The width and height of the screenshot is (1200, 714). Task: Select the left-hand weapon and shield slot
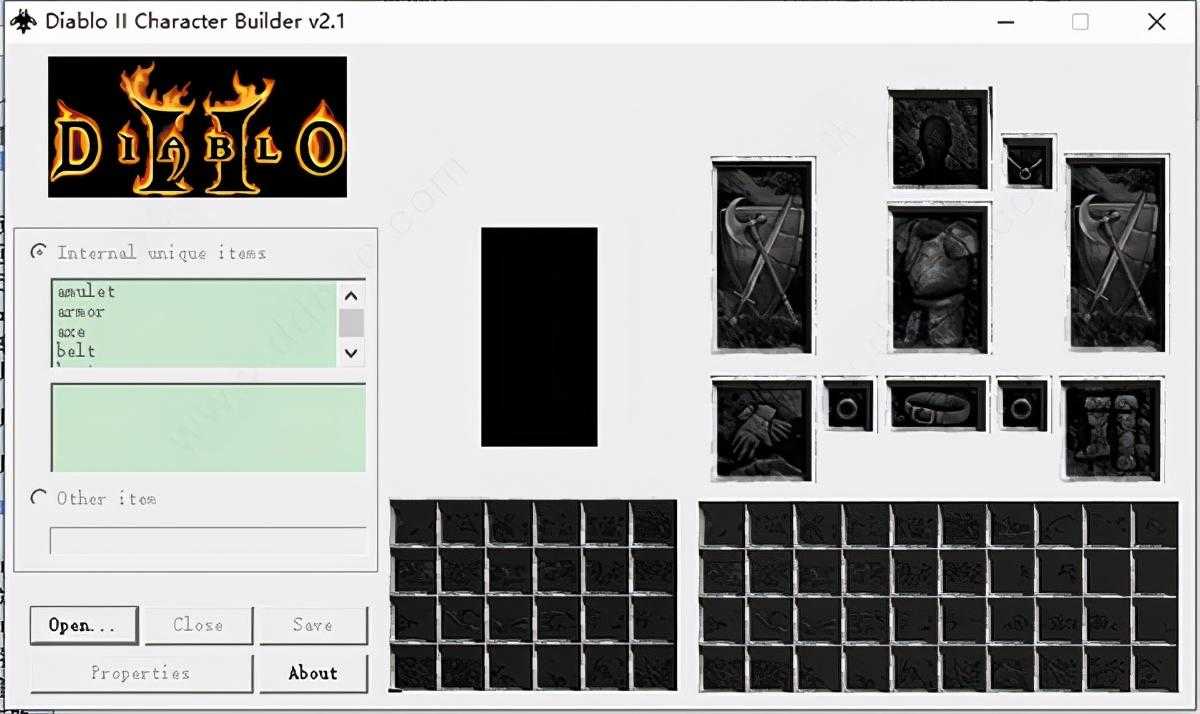click(x=762, y=254)
